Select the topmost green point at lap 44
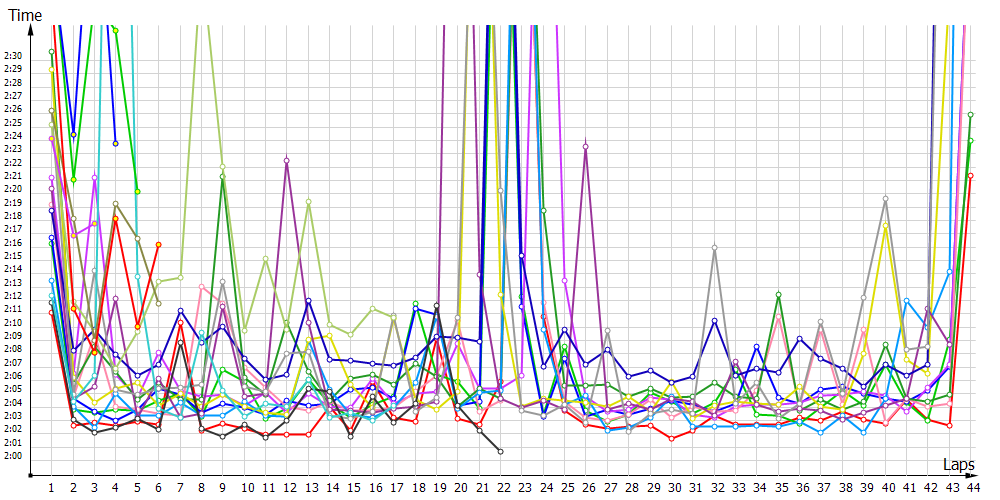Screen dimensions: 1000x500 tap(971, 115)
